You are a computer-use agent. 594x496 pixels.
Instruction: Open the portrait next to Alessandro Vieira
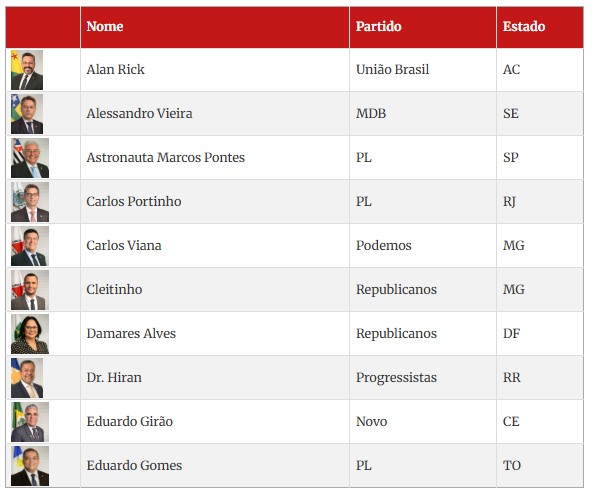click(x=27, y=114)
